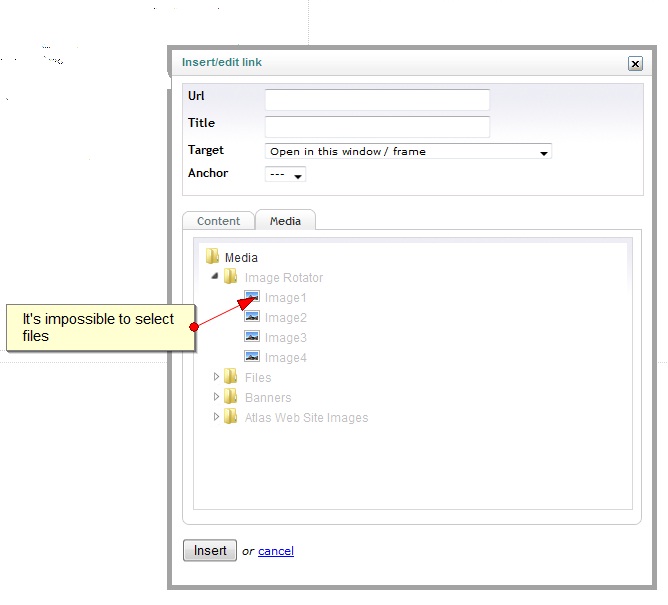Viewport: 668px width, 605px height.
Task: Open the Anchor dropdown
Action: (x=285, y=175)
